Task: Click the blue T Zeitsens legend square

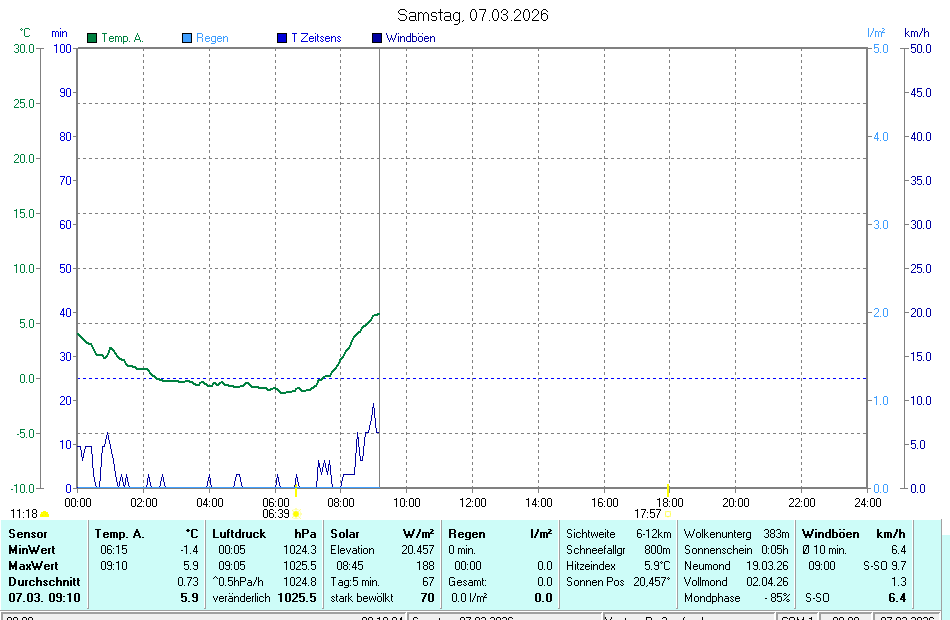Action: (x=281, y=38)
